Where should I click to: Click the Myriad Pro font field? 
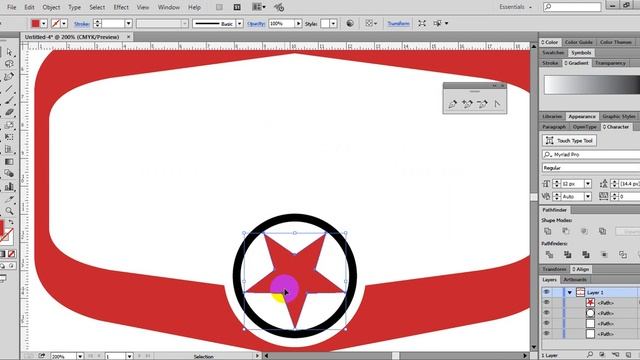(591, 155)
